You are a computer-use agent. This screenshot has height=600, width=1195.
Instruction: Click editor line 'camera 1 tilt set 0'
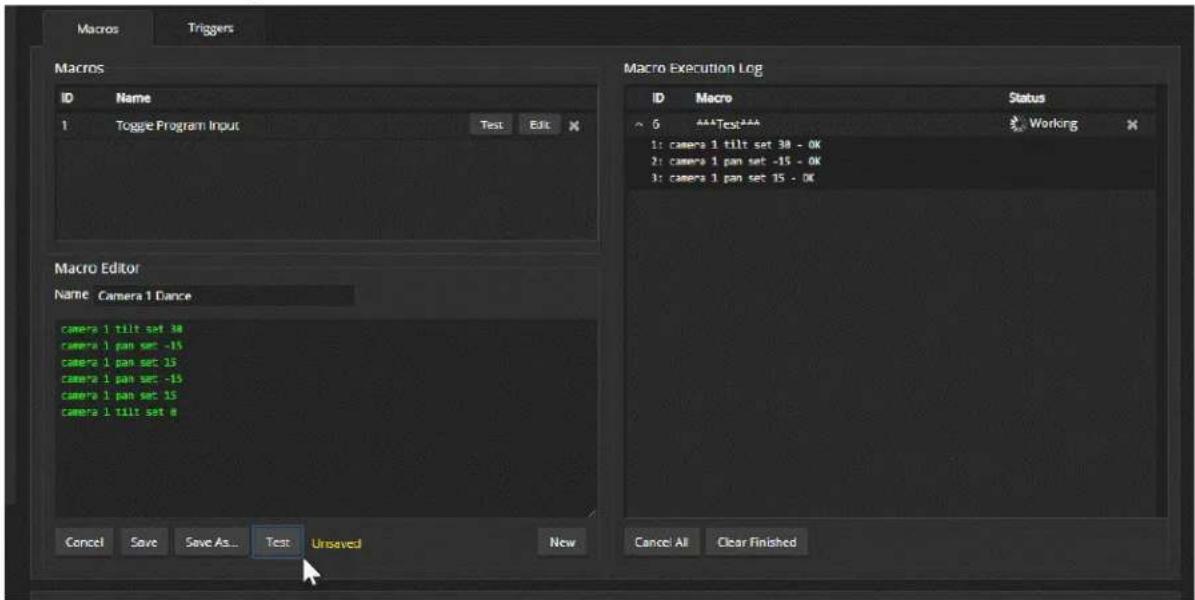(120, 412)
